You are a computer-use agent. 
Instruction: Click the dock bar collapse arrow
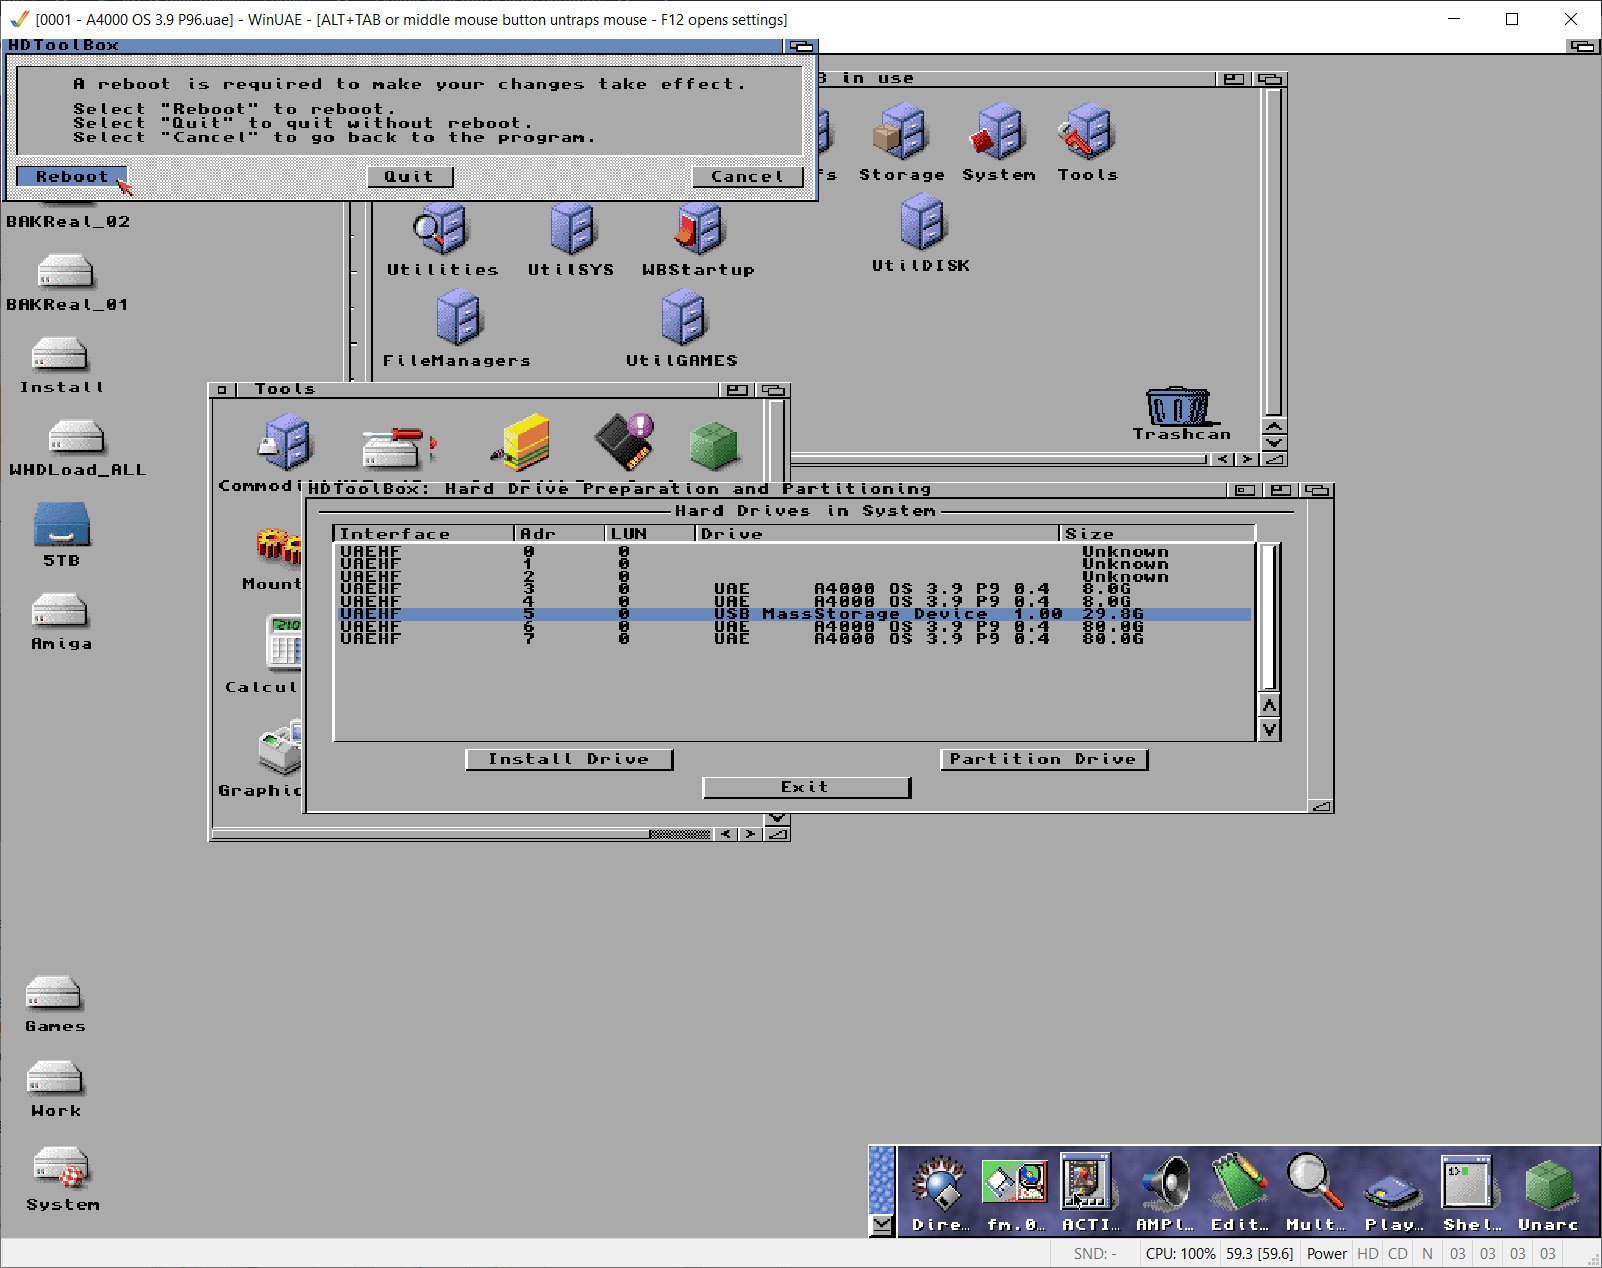[882, 1225]
